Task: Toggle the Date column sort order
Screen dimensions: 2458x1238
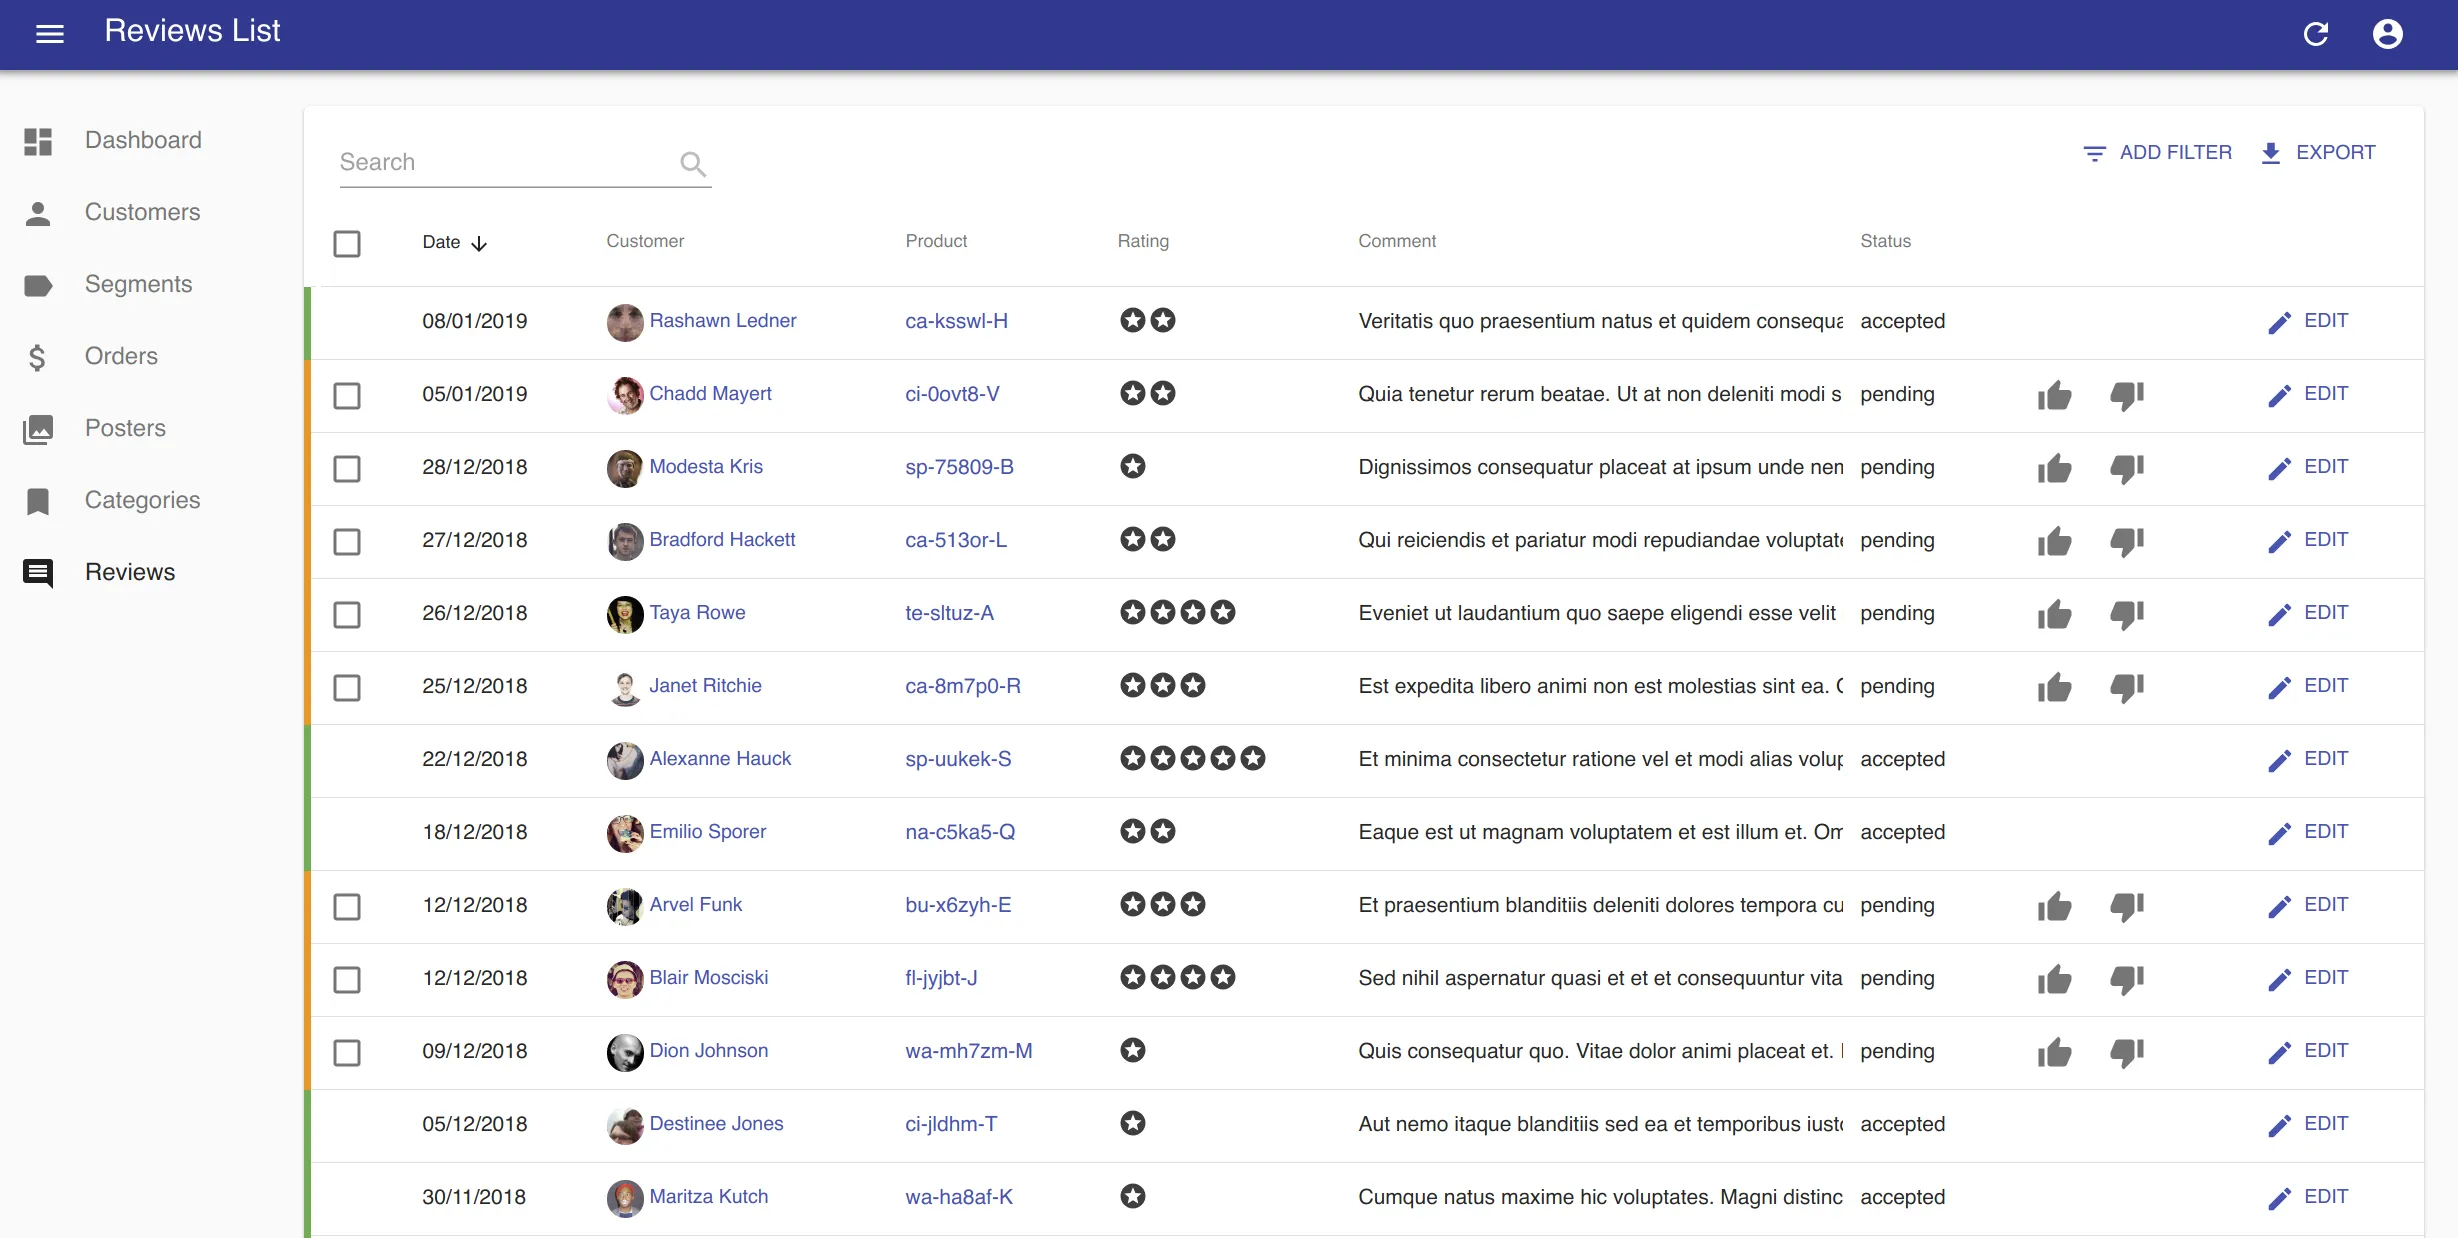Action: pos(455,242)
